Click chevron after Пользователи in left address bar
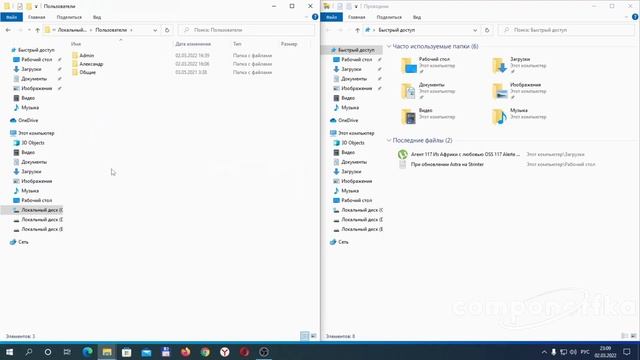The image size is (640, 360). pos(131,30)
